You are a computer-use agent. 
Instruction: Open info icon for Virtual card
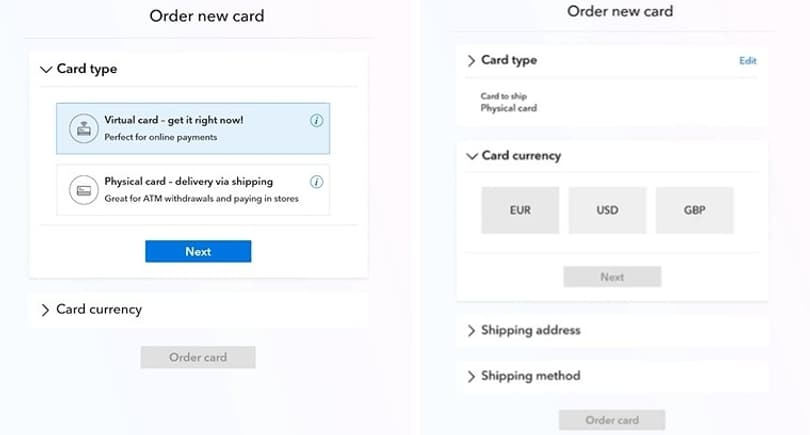point(316,121)
